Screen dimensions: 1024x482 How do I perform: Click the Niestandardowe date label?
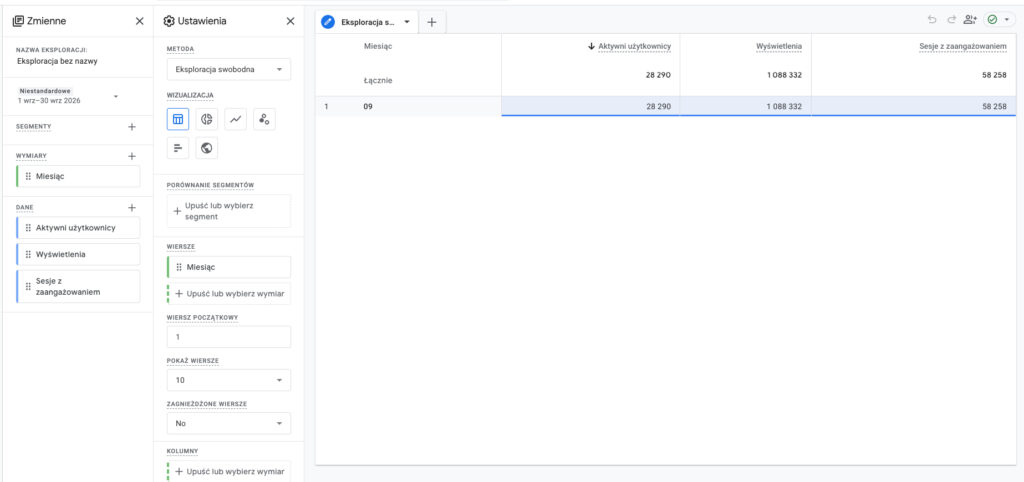45,91
